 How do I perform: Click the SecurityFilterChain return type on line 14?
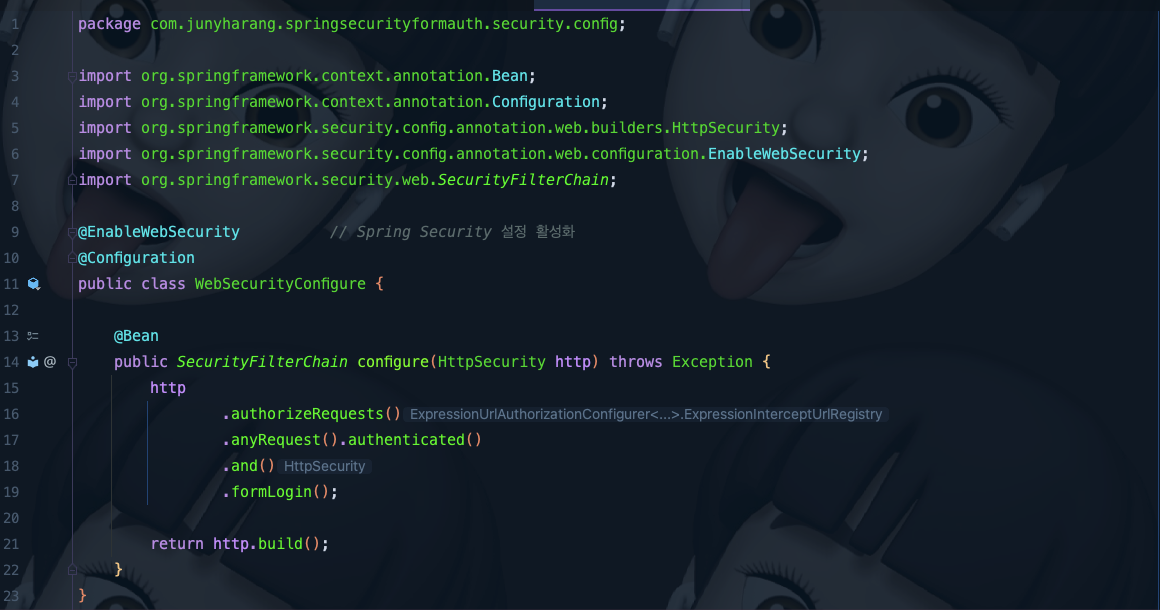click(x=262, y=362)
